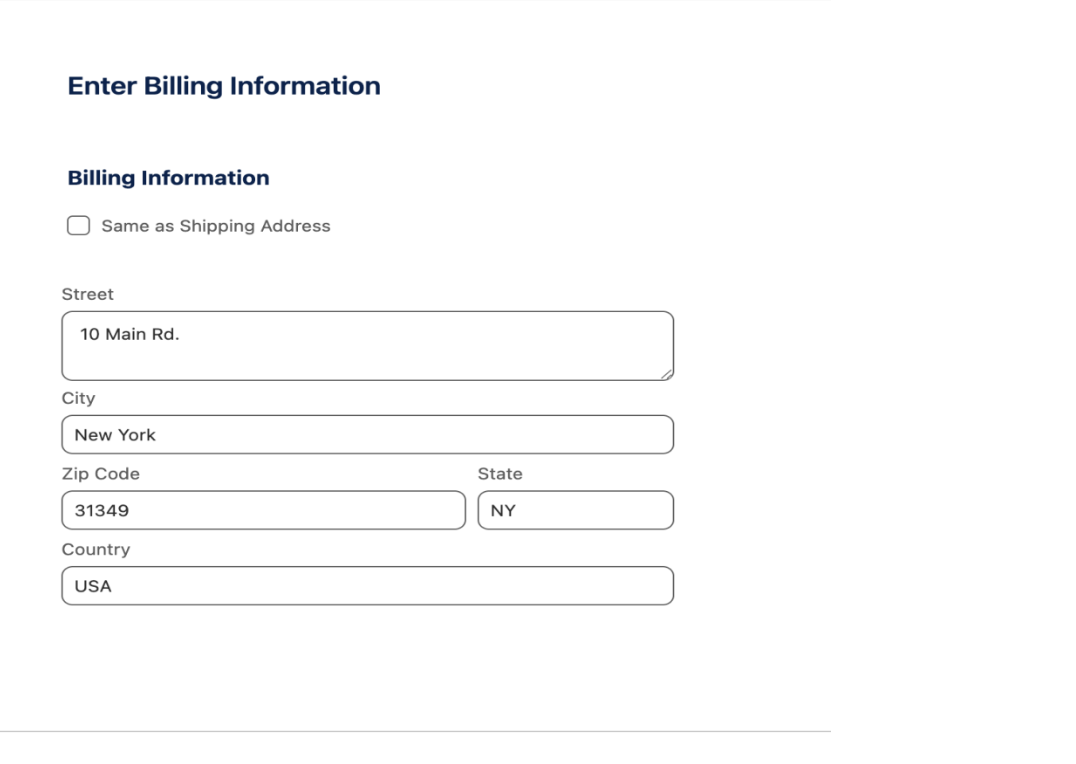The image size is (1076, 764).
Task: Click the Street field label
Action: coord(88,294)
